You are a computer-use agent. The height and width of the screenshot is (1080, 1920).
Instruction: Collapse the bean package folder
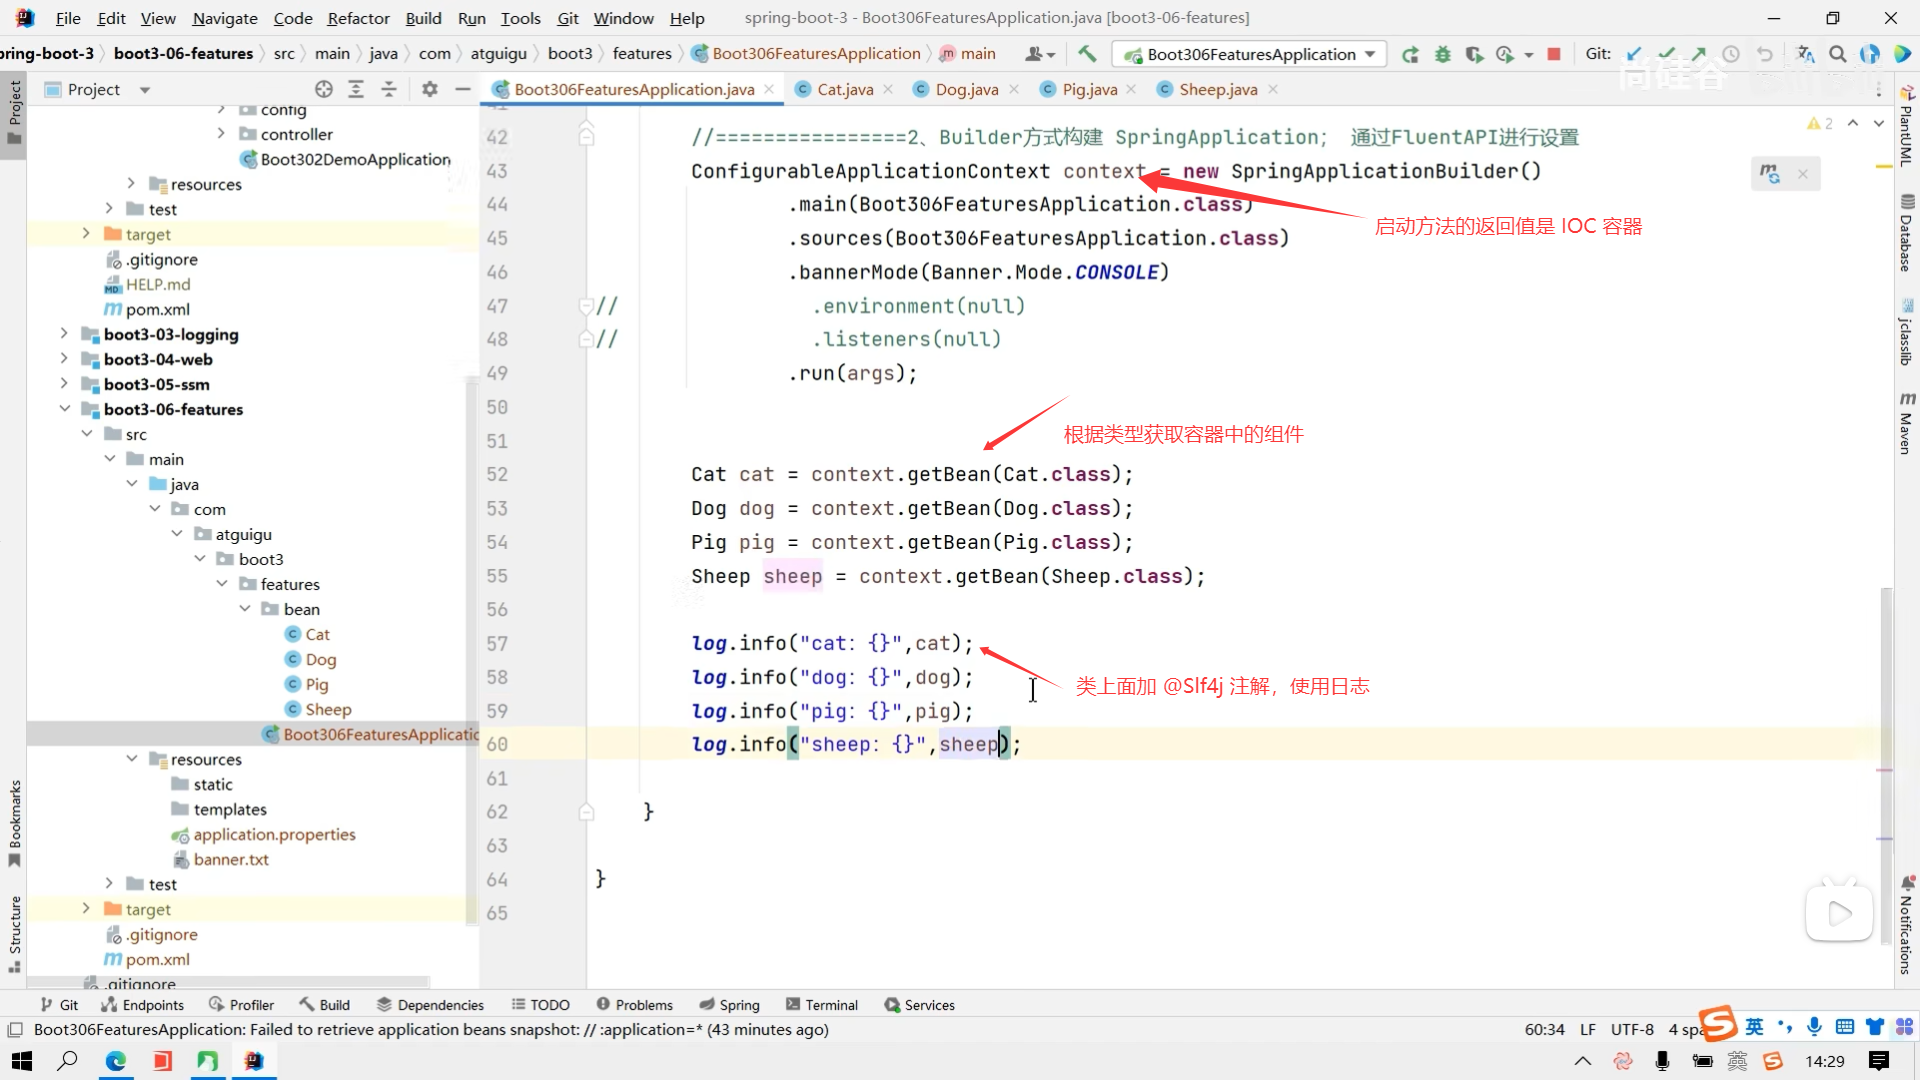tap(245, 609)
